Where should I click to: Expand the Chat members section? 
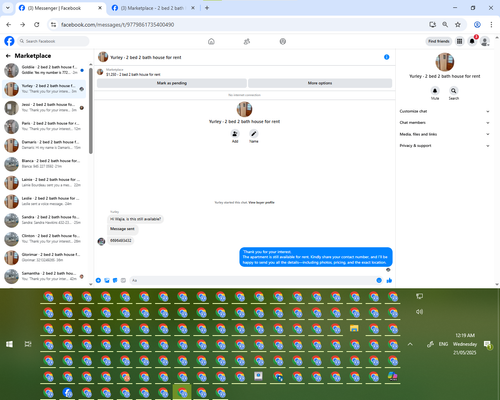444,123
